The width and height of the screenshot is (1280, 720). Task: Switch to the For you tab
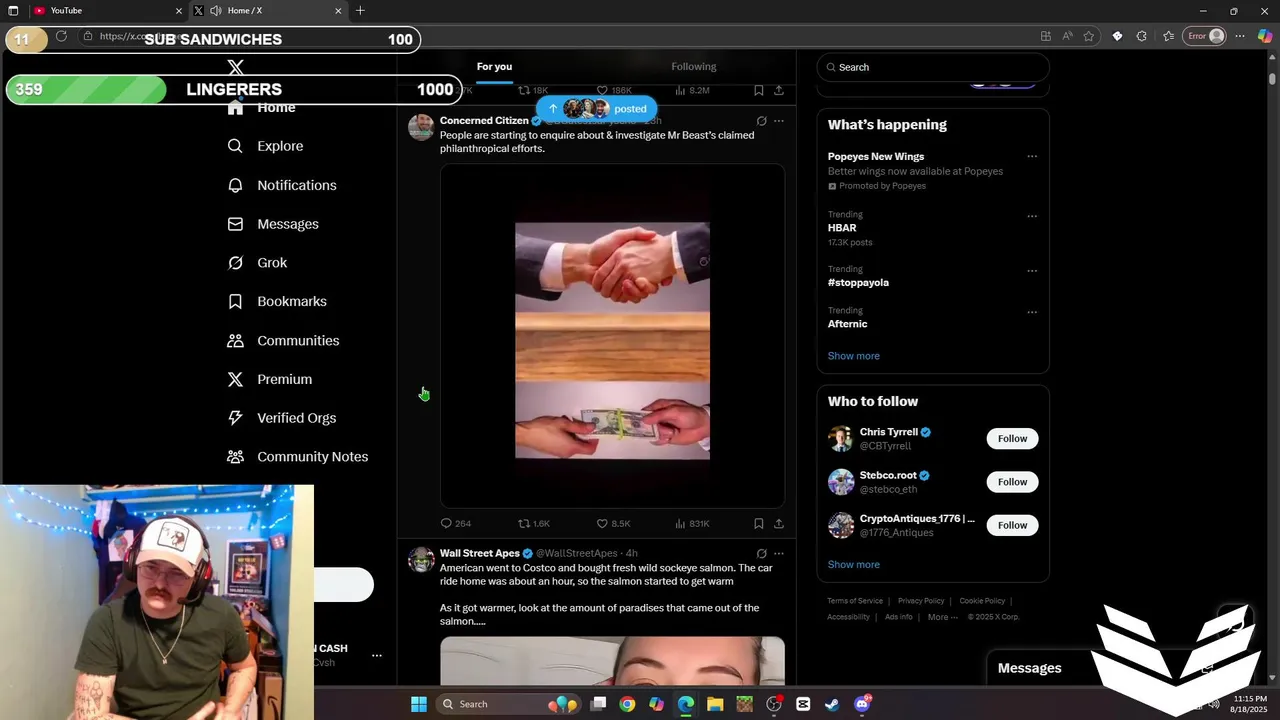(494, 67)
